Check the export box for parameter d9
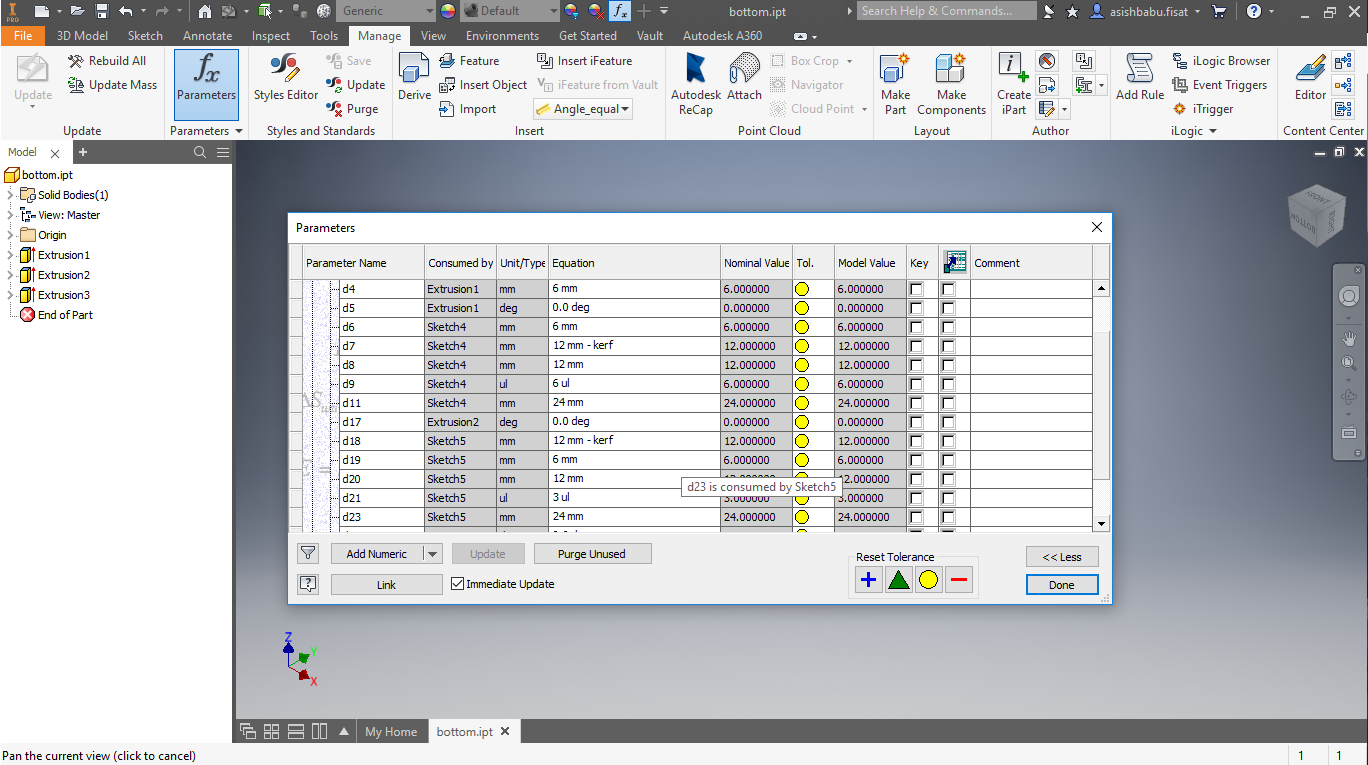Screen dimensions: 1368x765 tap(948, 384)
